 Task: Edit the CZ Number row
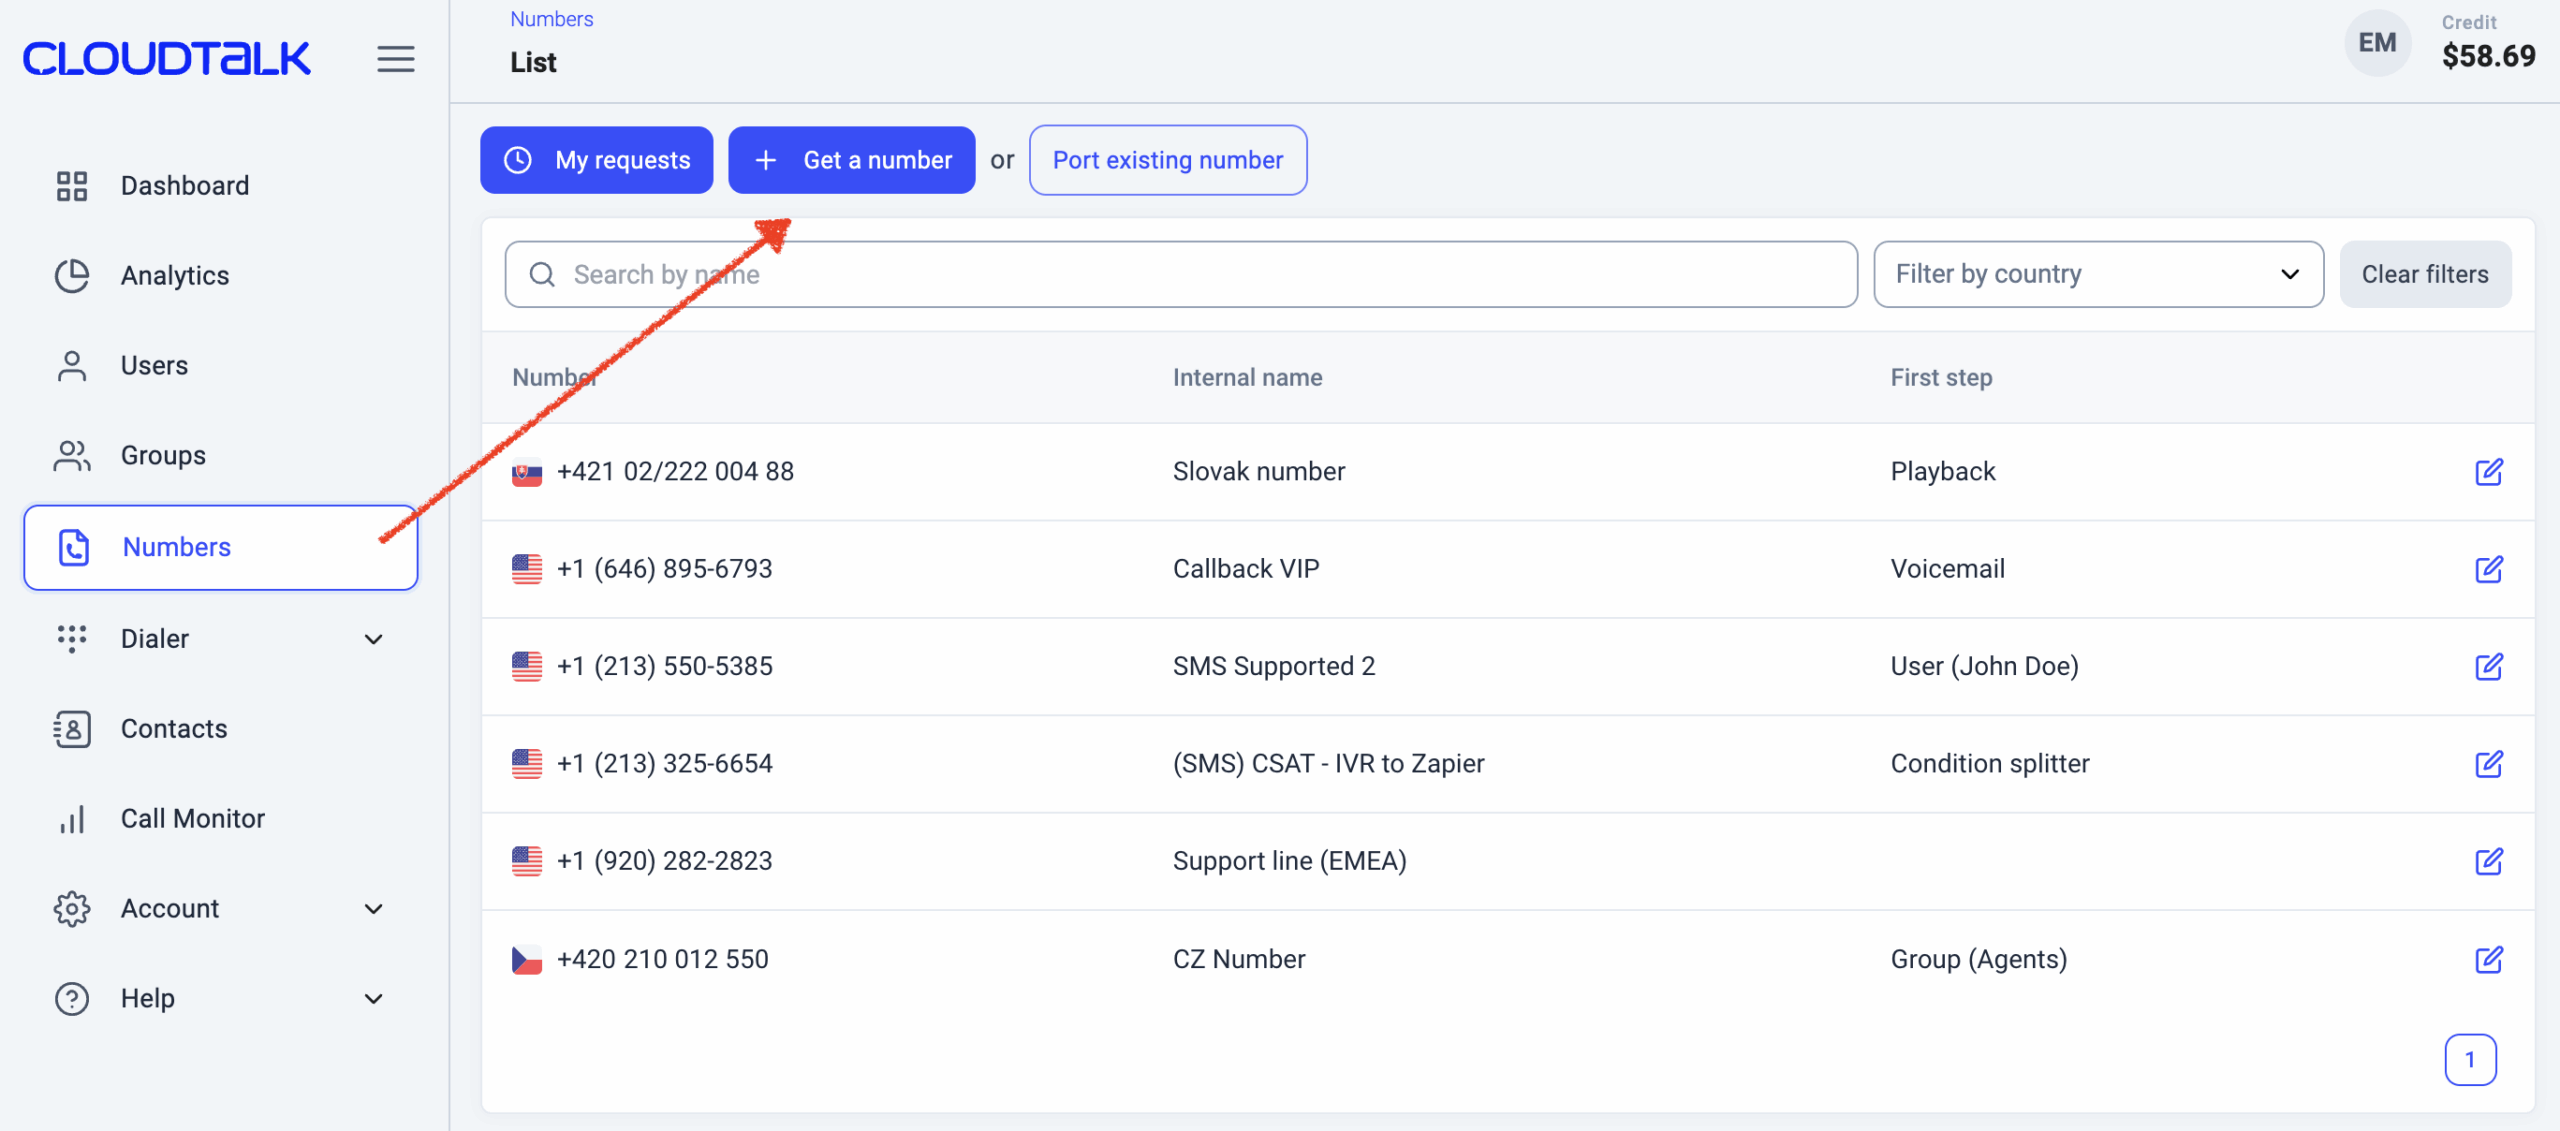(2488, 960)
